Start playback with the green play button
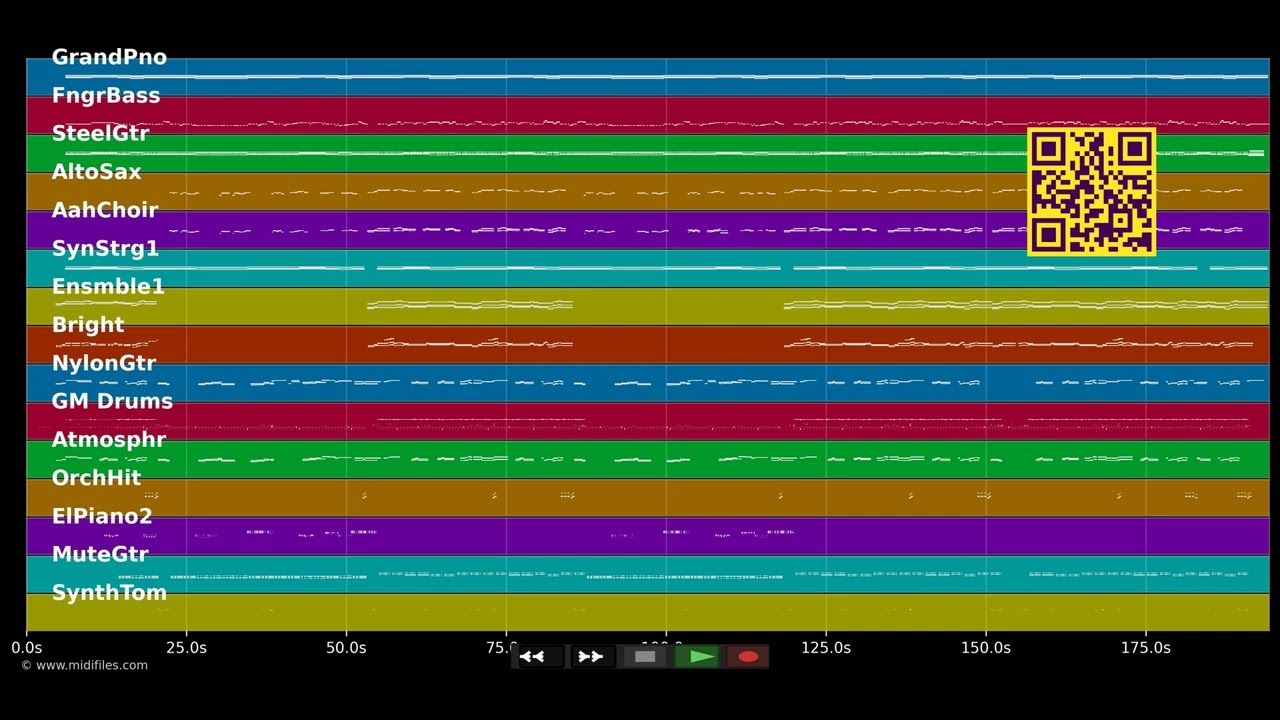 (x=697, y=657)
